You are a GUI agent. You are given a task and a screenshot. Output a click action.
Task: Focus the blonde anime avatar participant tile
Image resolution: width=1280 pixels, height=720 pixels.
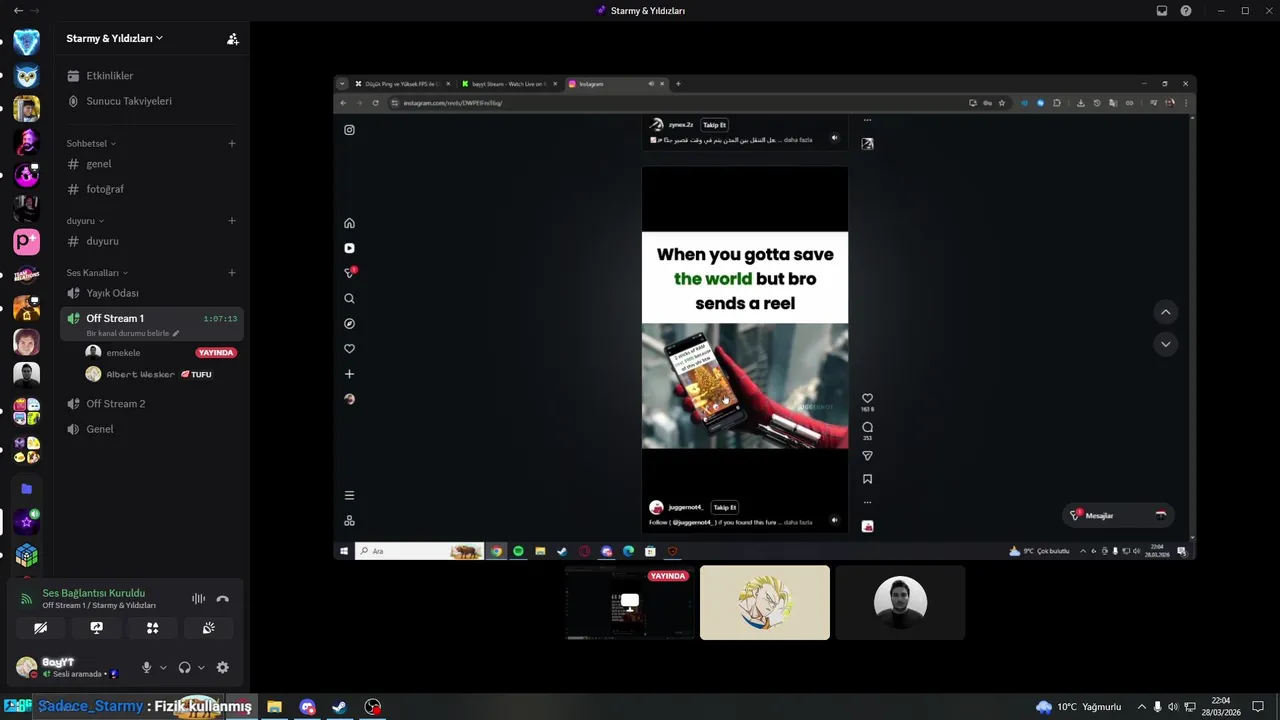765,603
